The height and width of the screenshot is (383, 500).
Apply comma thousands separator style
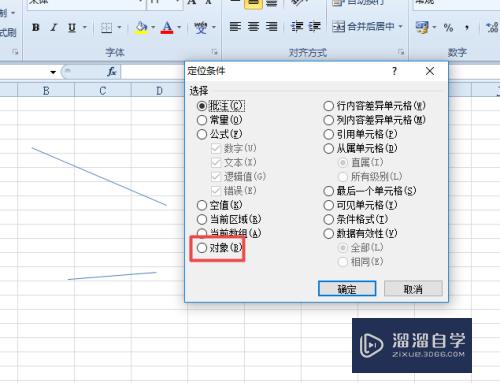[467, 27]
